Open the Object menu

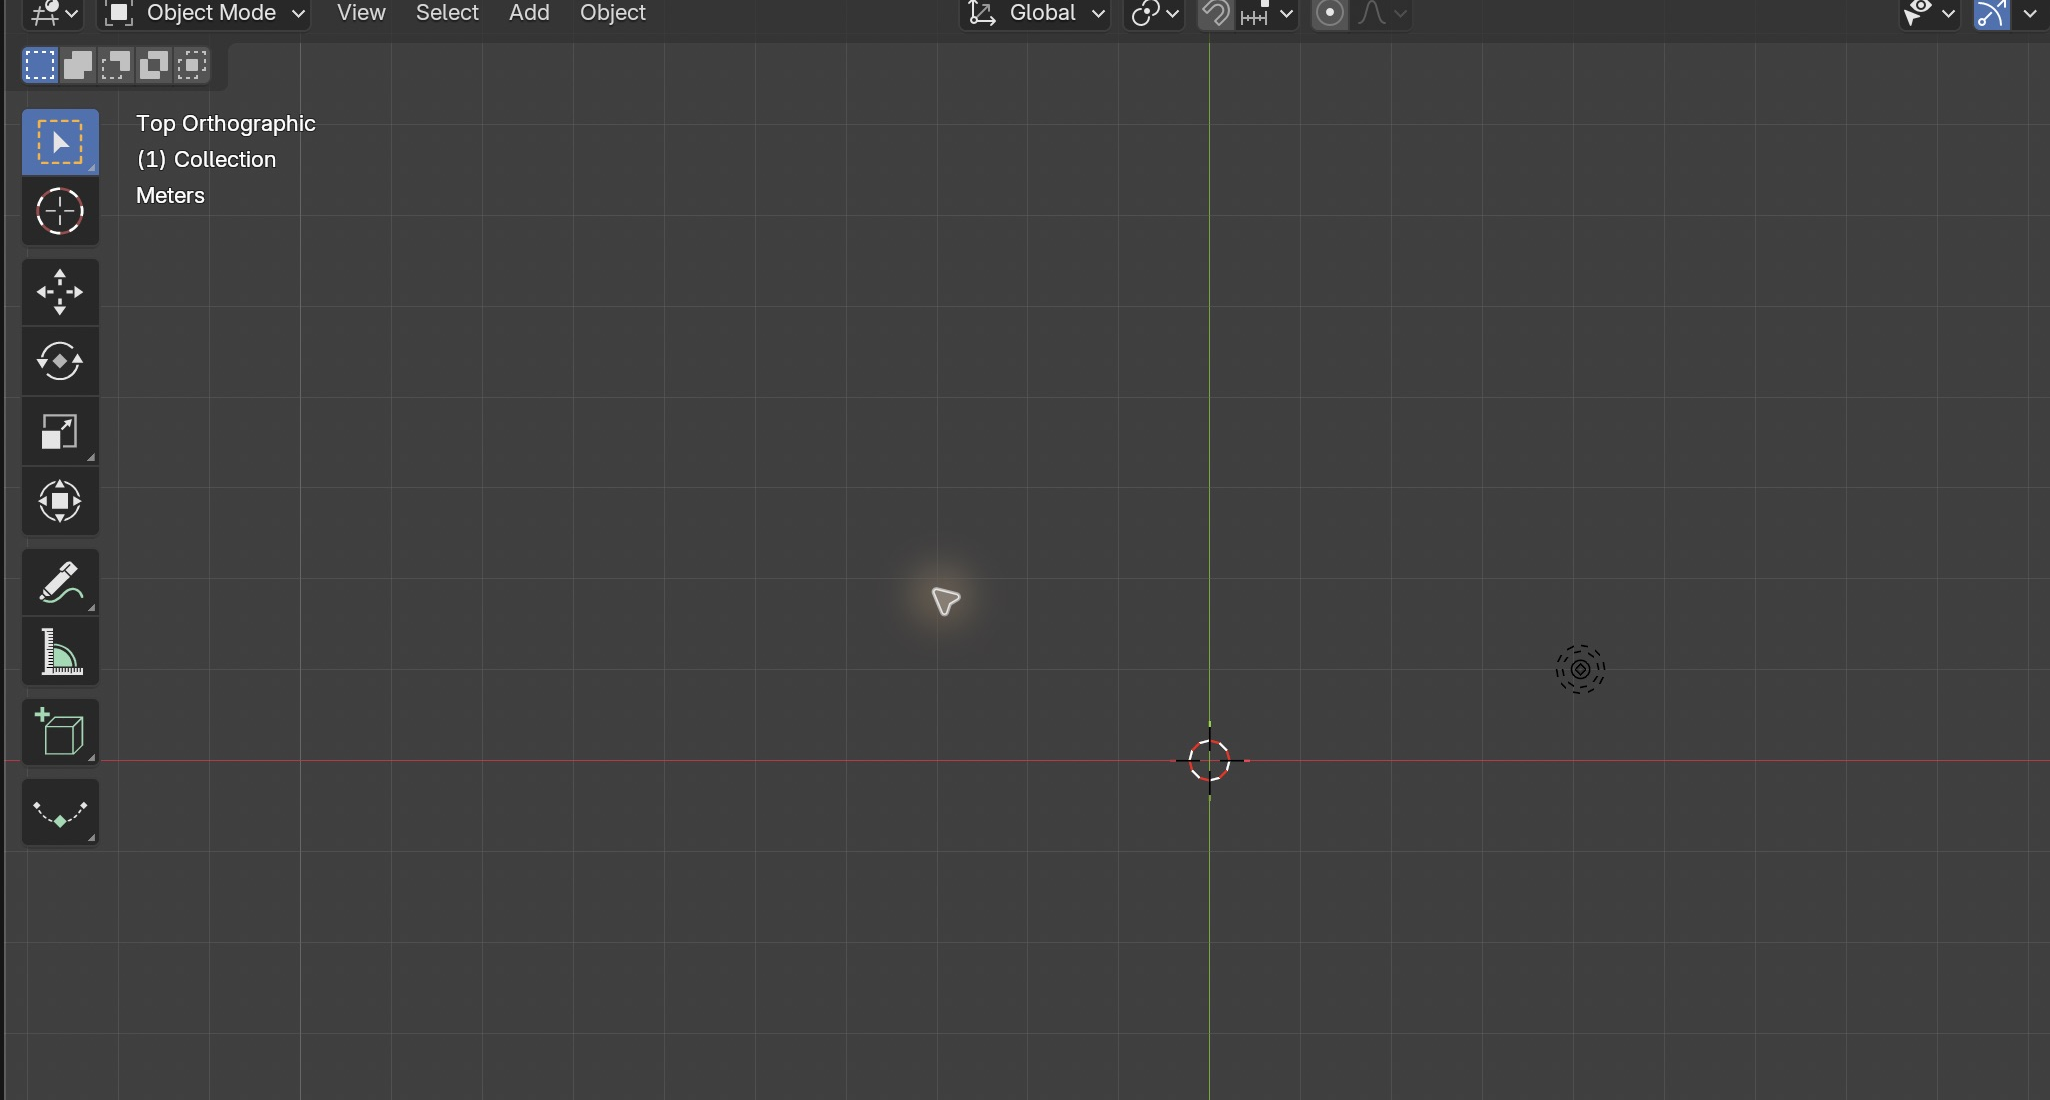[x=613, y=13]
